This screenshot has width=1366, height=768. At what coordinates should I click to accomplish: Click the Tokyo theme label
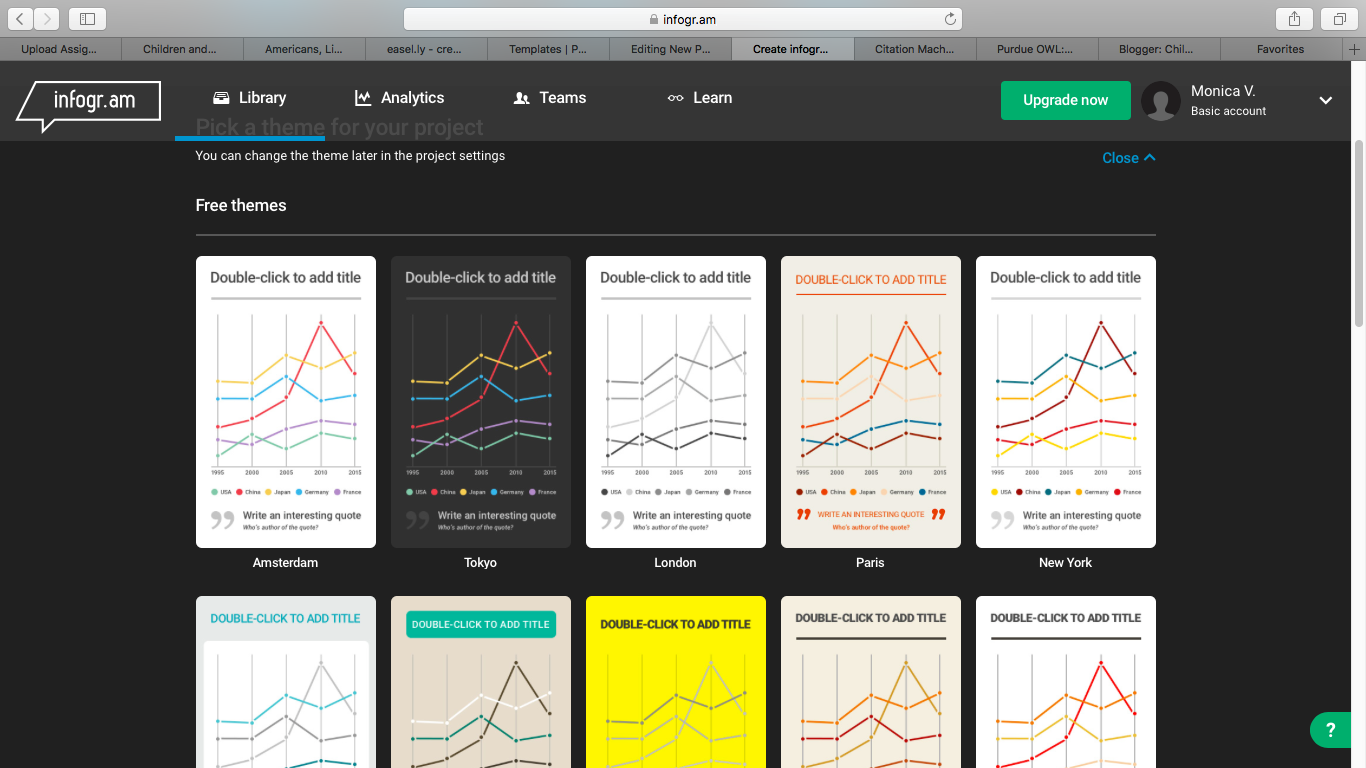pos(481,563)
